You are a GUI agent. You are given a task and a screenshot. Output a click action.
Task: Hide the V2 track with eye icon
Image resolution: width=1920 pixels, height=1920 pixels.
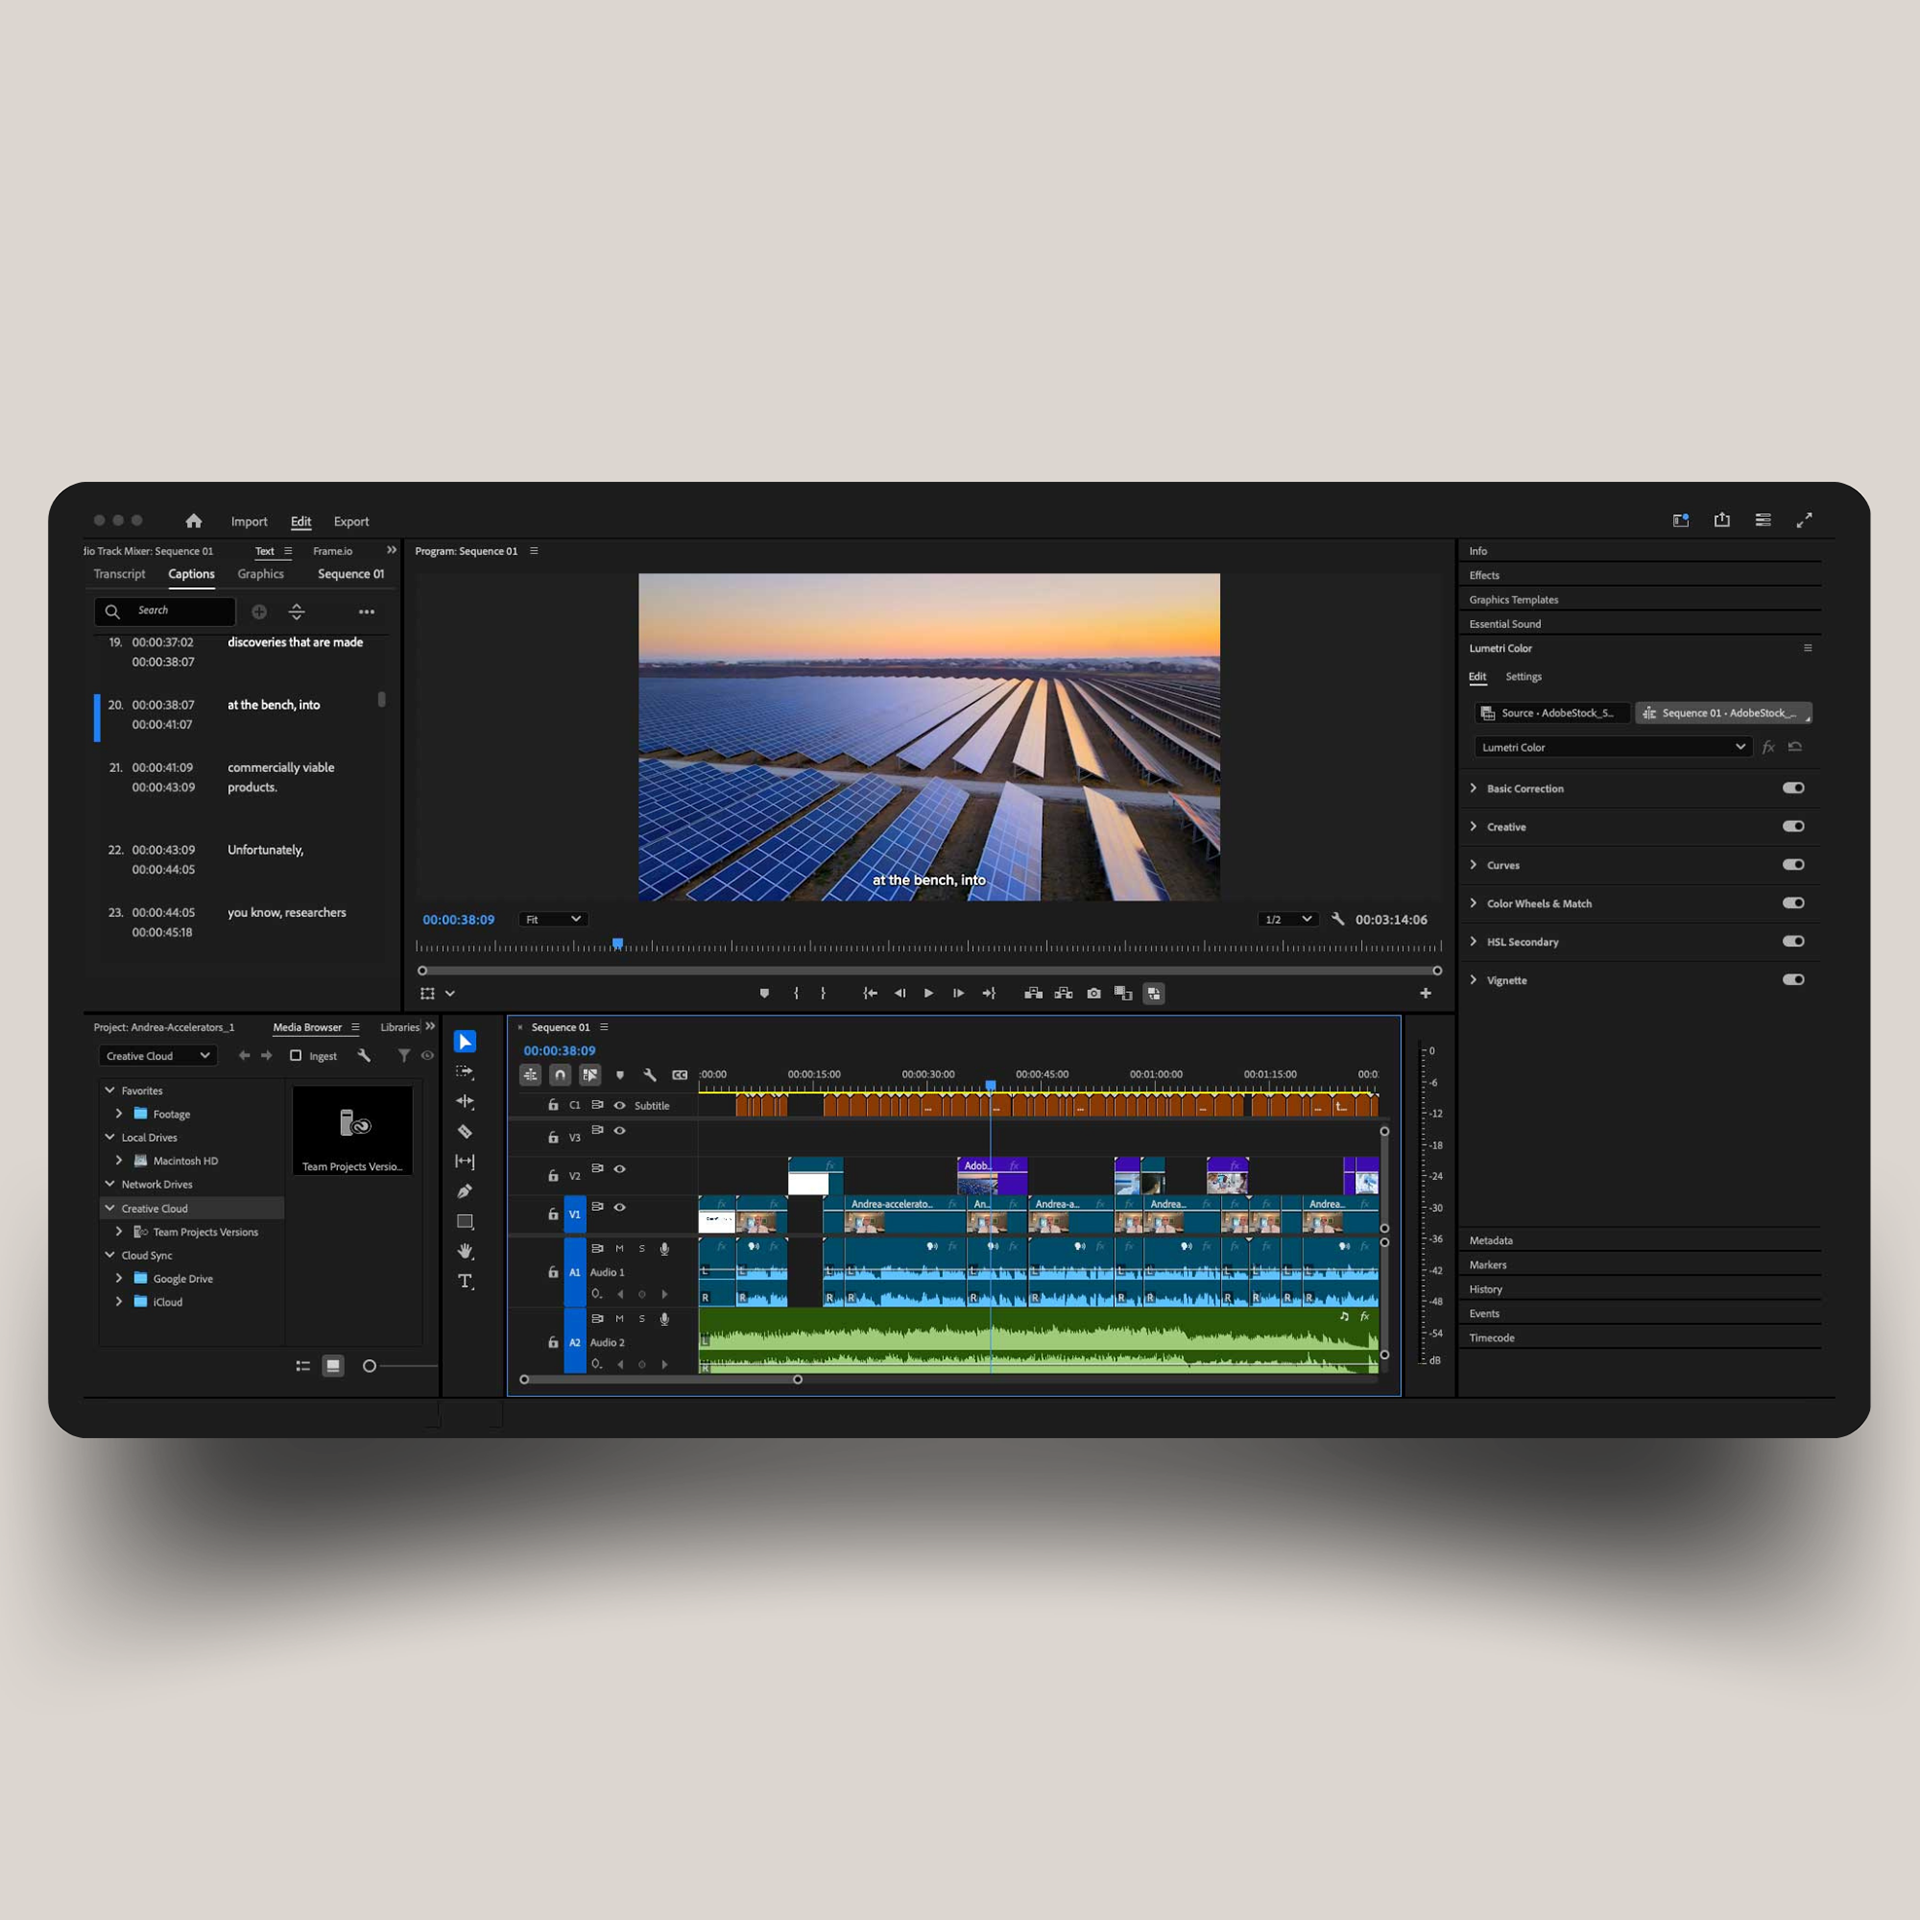[x=620, y=1168]
